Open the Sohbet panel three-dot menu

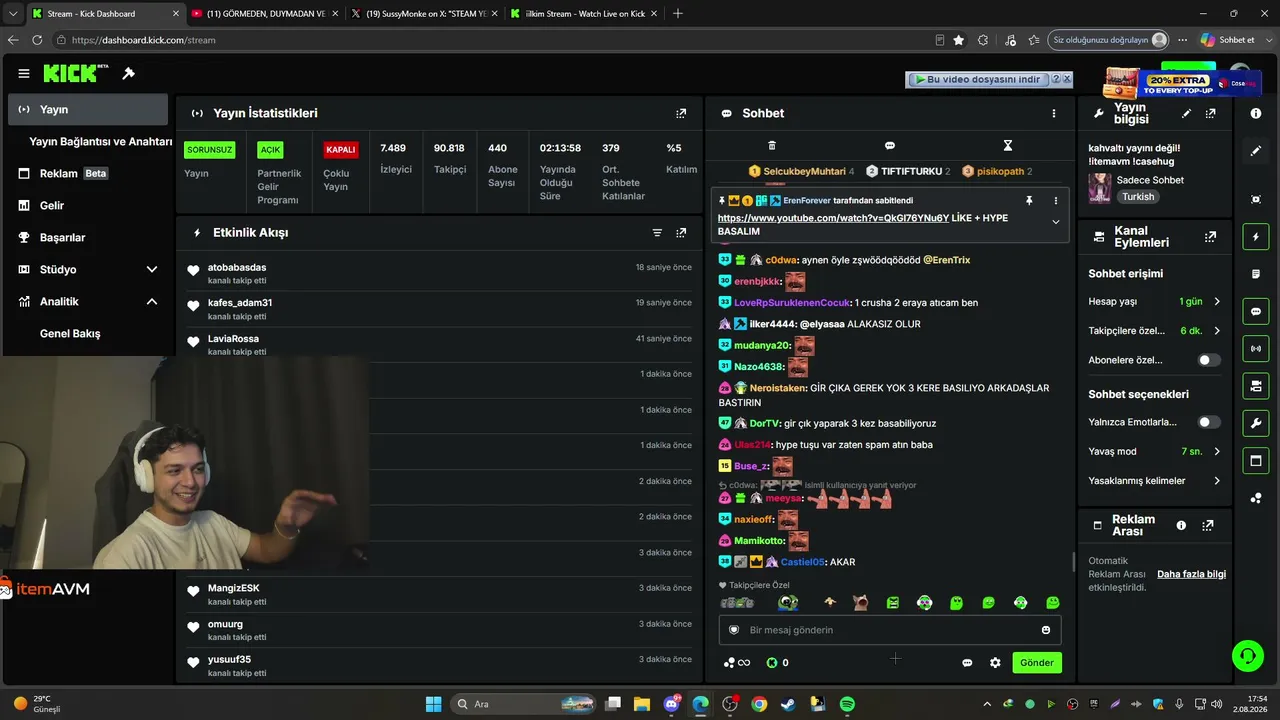pos(1053,113)
